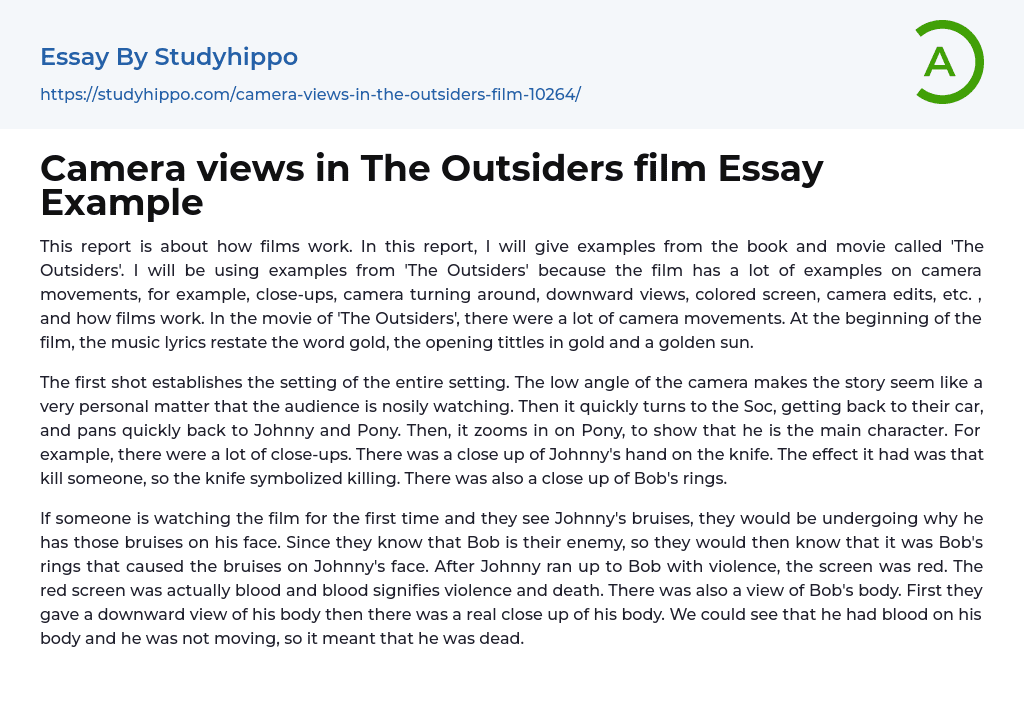The width and height of the screenshot is (1024, 707).
Task: Click the 'Camera views in The Outsiders' title
Action: pos(431,169)
